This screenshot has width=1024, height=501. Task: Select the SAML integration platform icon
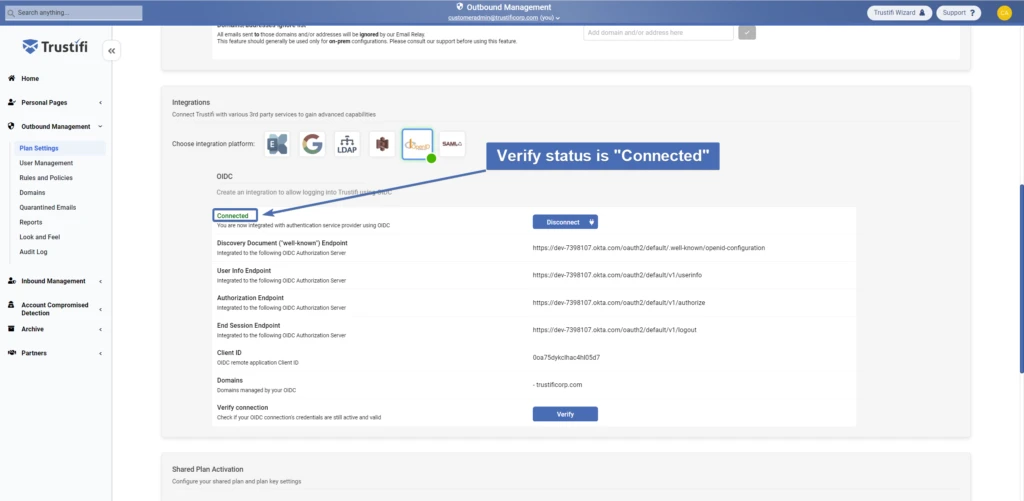point(452,145)
